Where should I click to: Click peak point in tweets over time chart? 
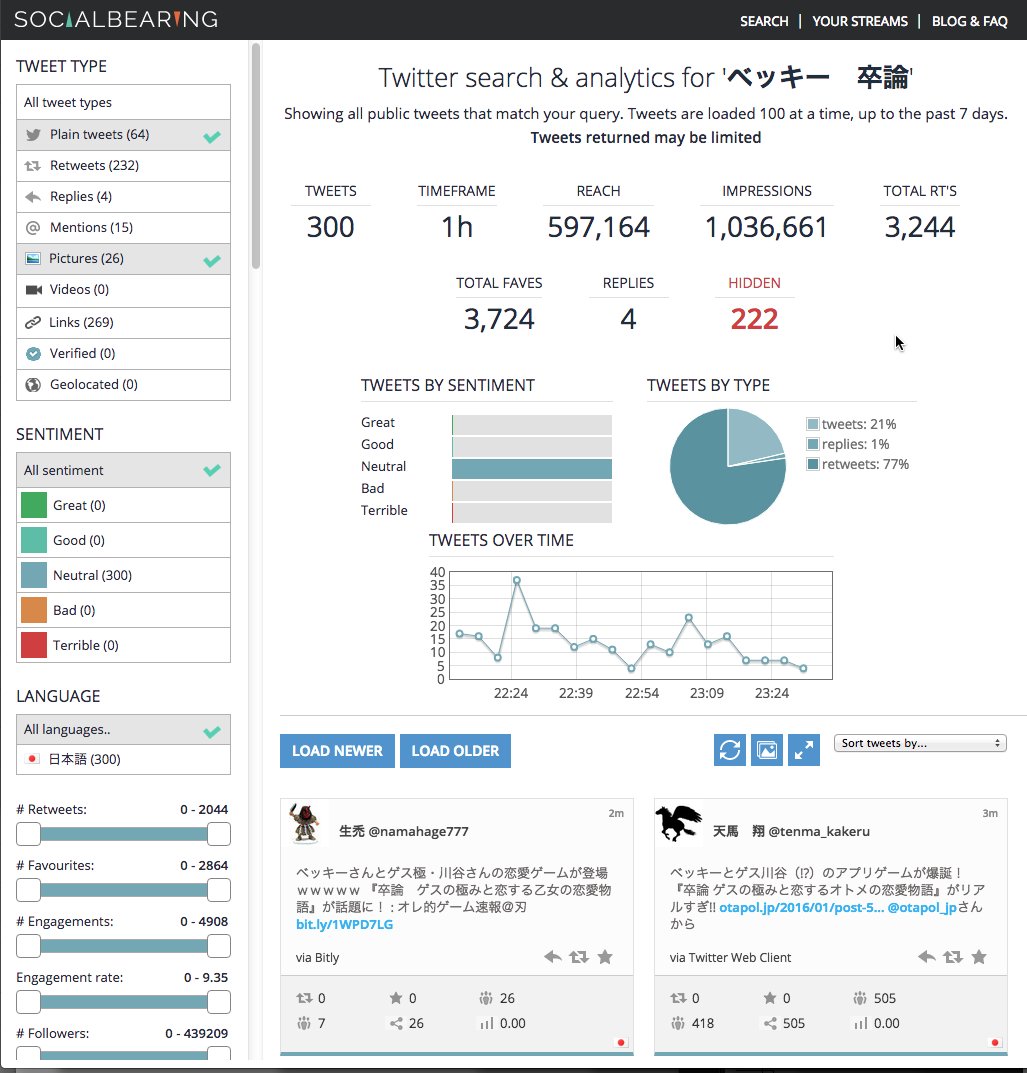(517, 580)
